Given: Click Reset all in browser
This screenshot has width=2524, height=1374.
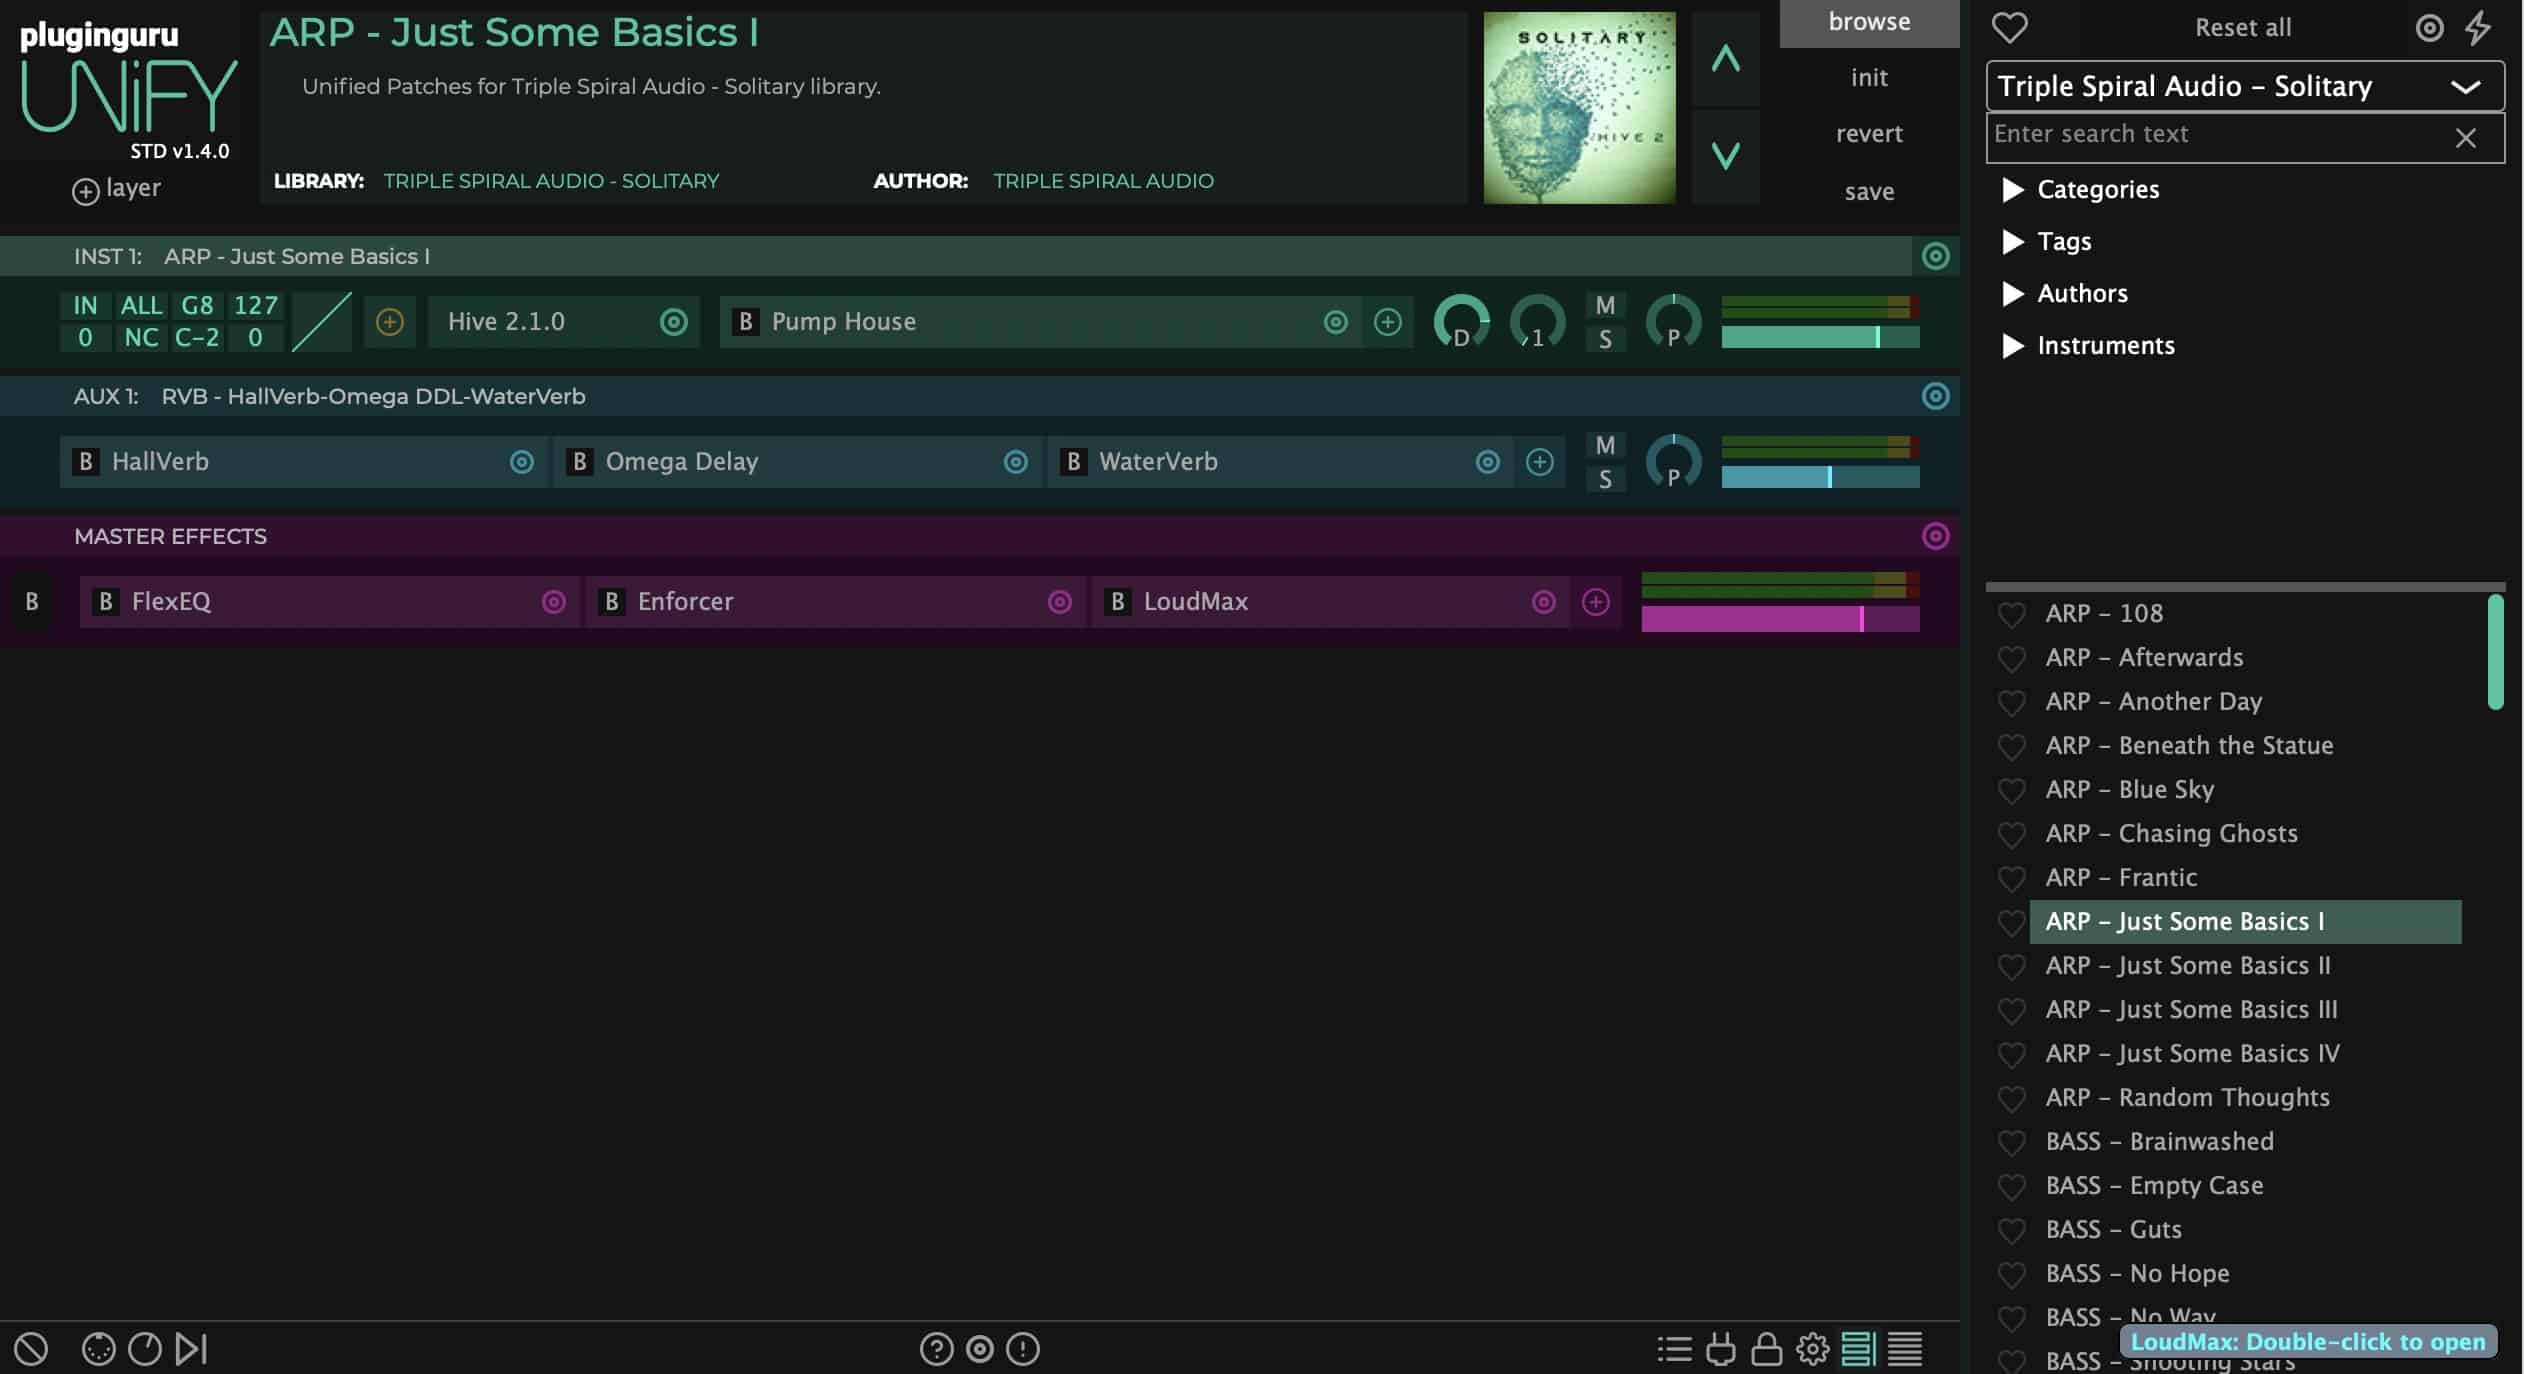Looking at the screenshot, I should pos(2243,28).
